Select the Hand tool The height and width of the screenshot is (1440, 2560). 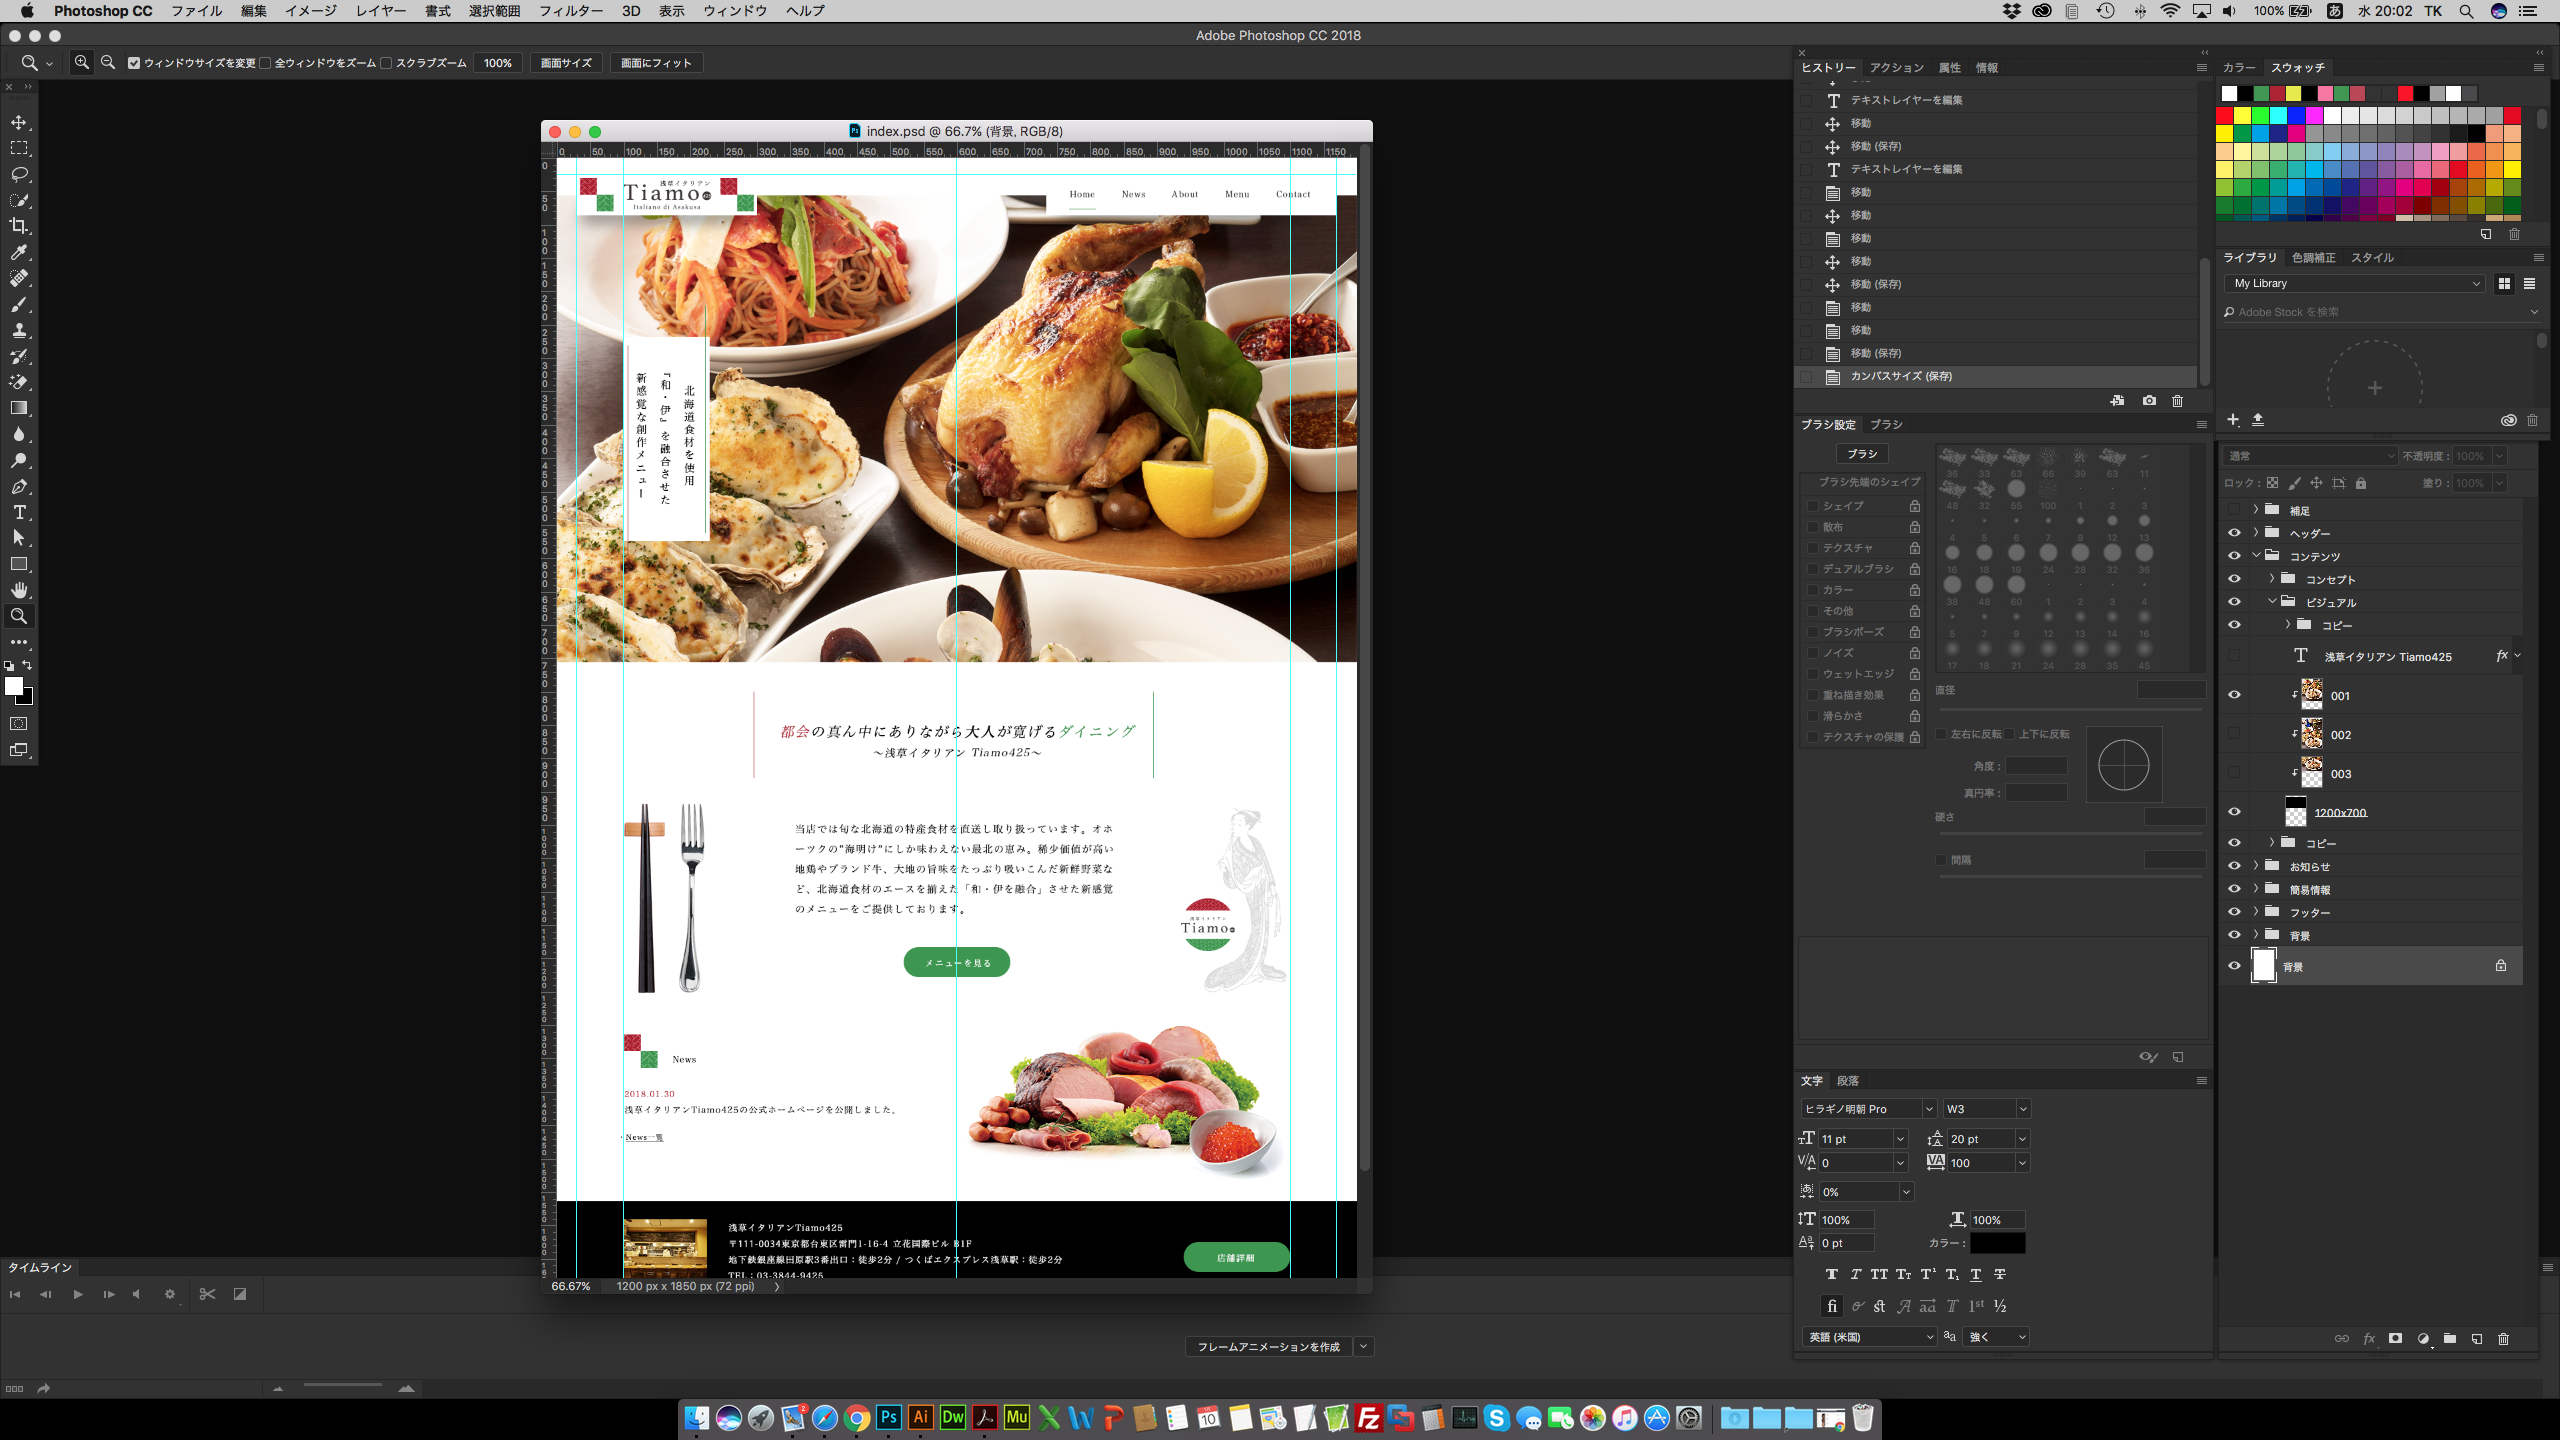tap(19, 590)
